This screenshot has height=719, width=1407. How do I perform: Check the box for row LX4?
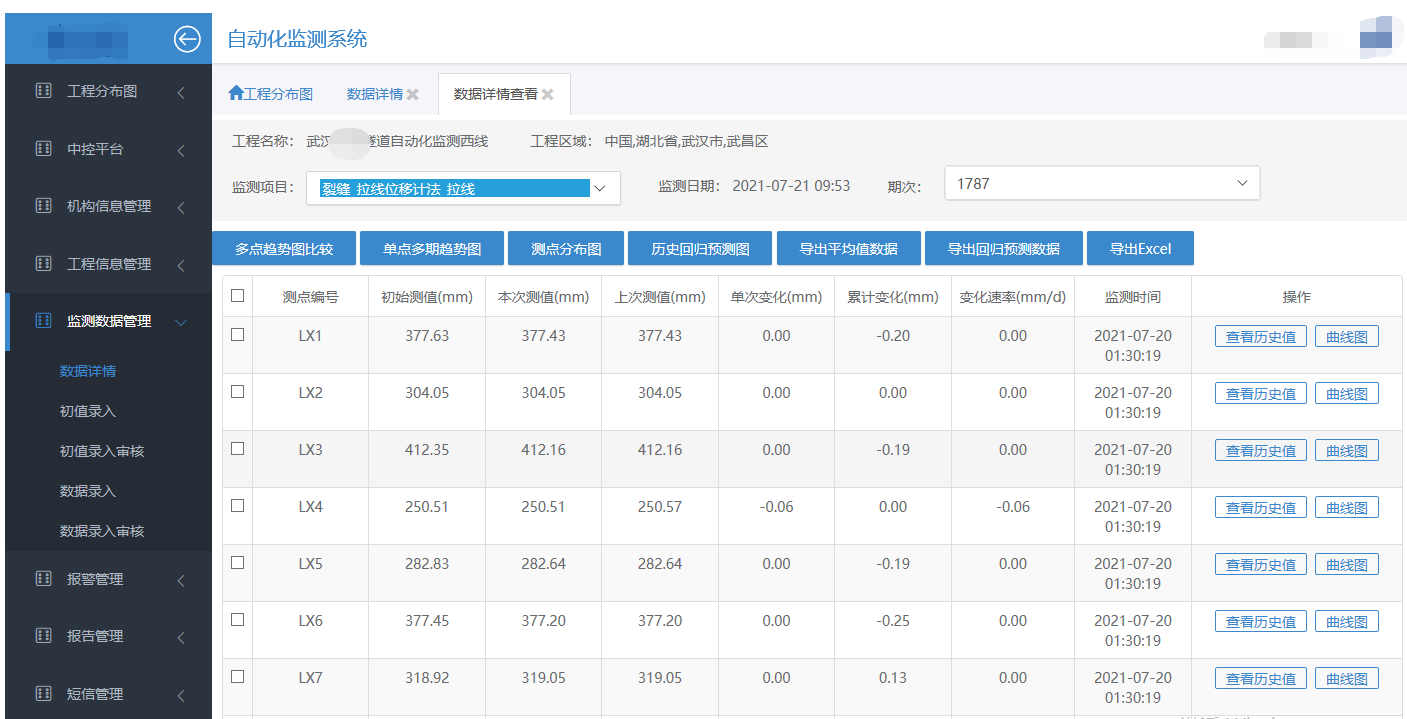[x=237, y=506]
